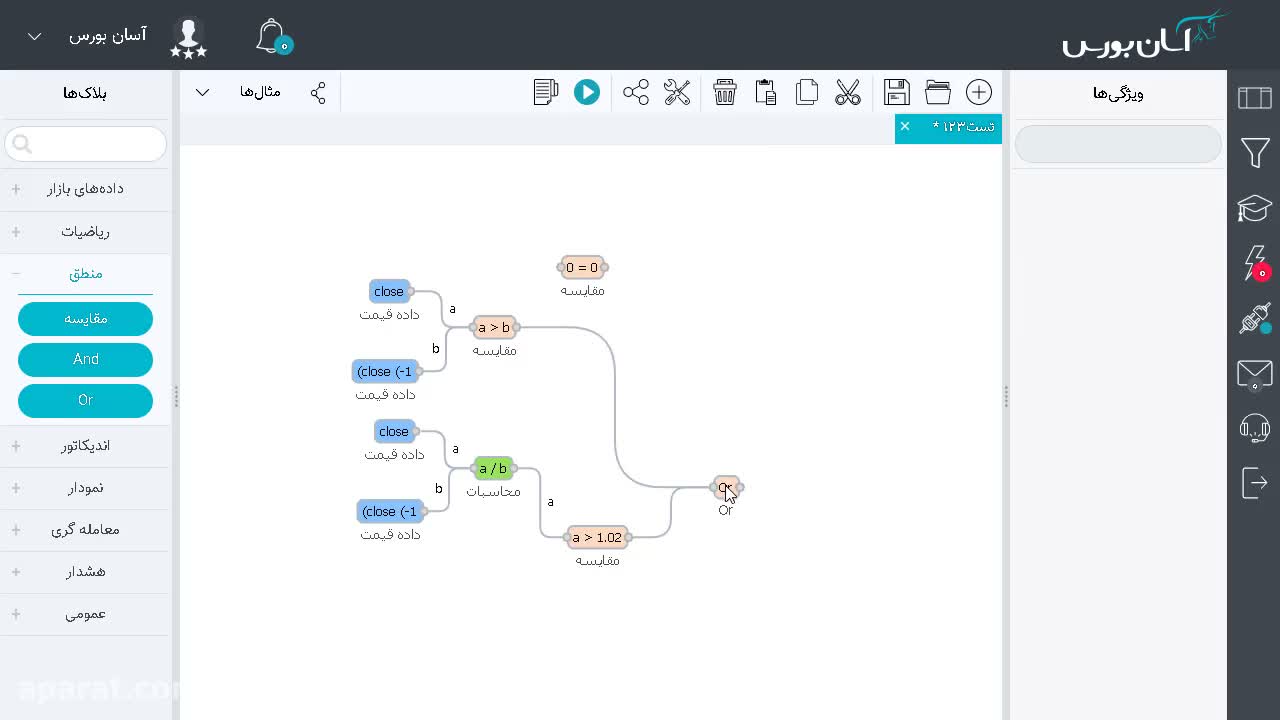Select the مقایسه block button
1280x720 pixels.
click(85, 318)
